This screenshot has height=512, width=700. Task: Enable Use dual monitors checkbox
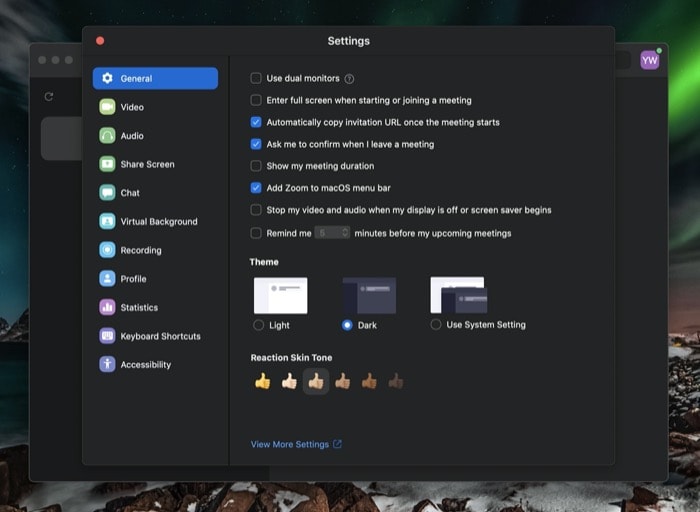[x=256, y=78]
